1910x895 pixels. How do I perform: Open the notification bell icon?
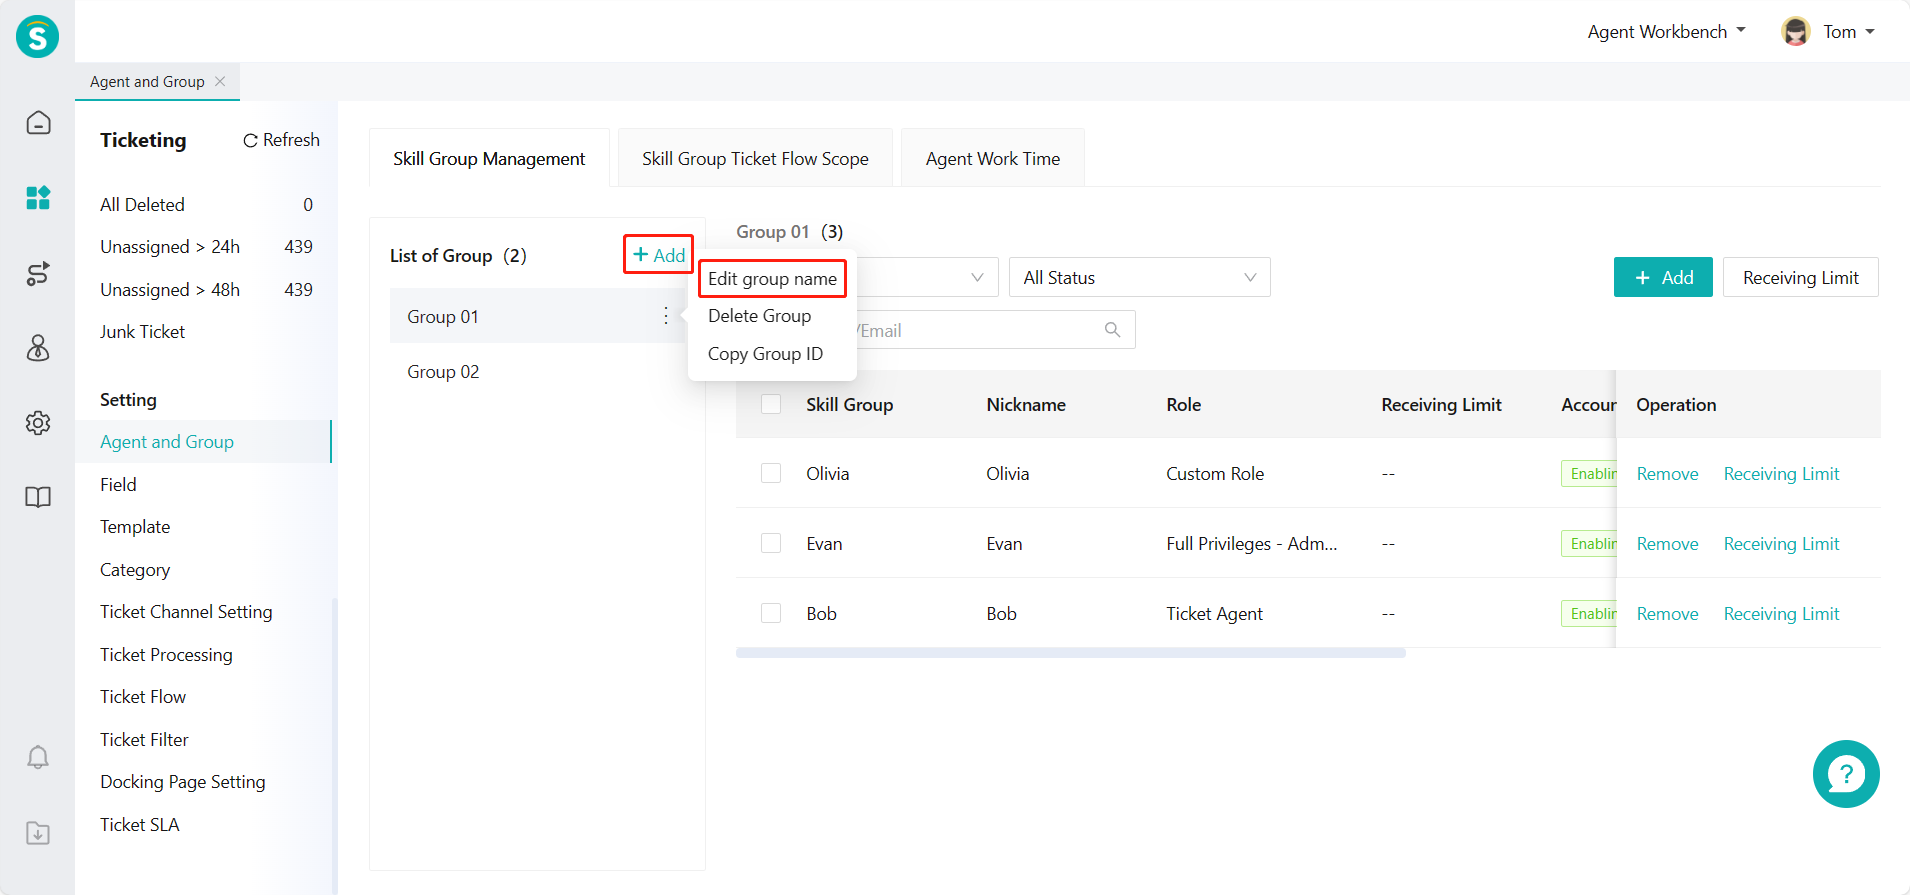(x=38, y=757)
